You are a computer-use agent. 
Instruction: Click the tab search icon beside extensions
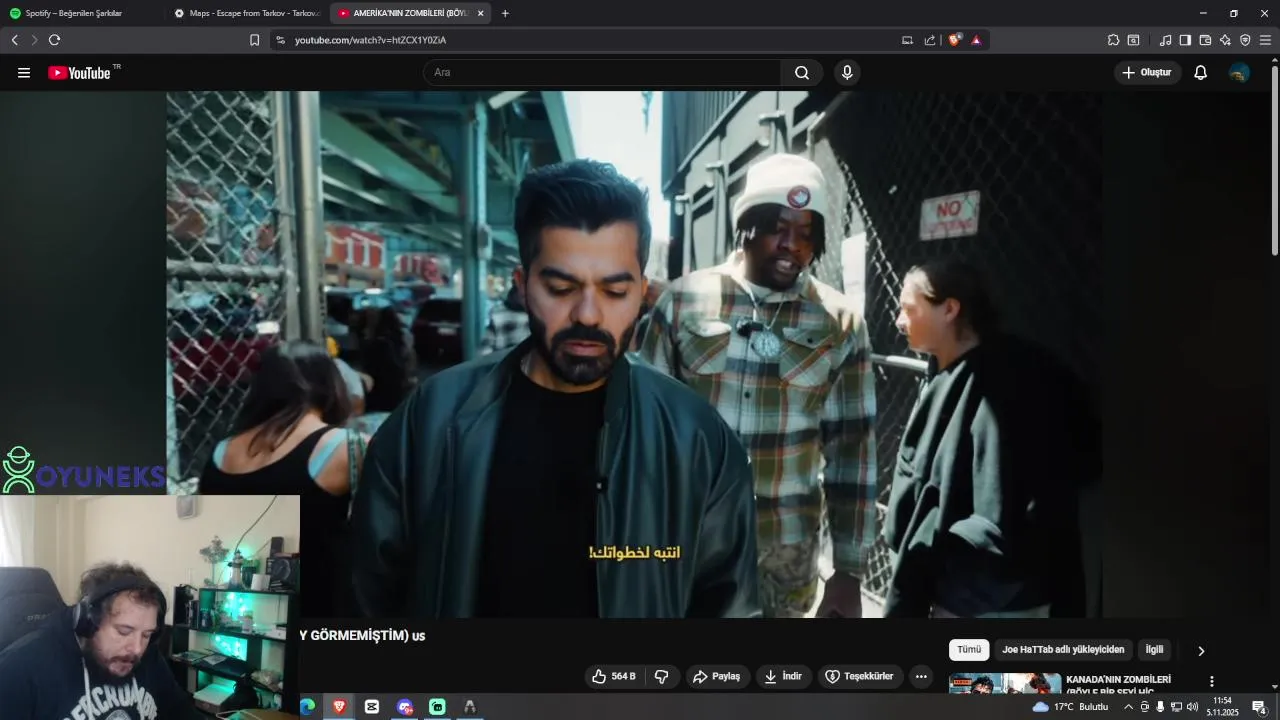pyautogui.click(x=1133, y=40)
